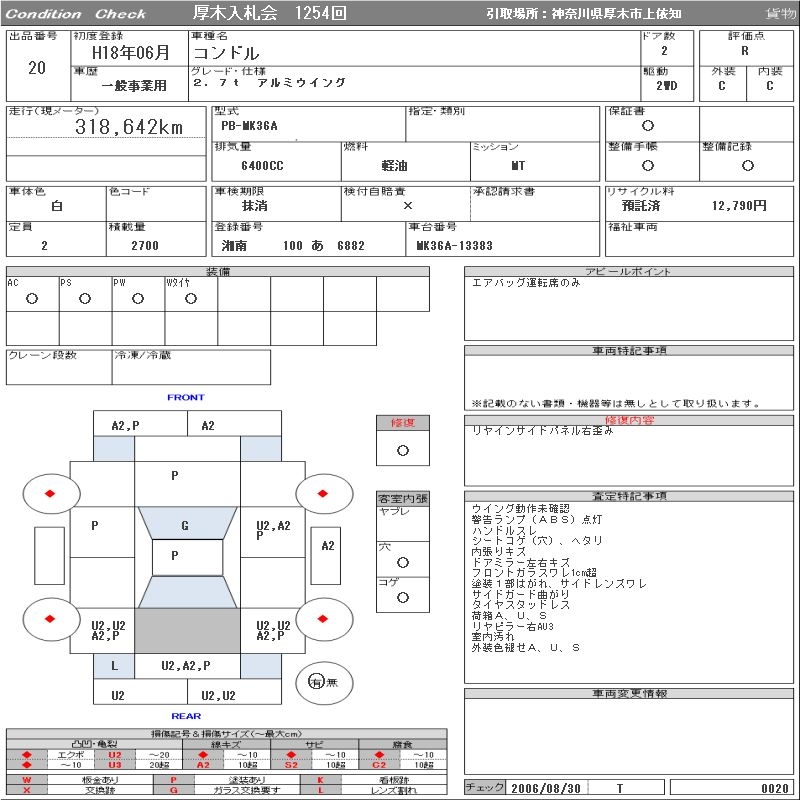Click the circle mark under 保証書
This screenshot has width=800, height=800.
pyautogui.click(x=648, y=126)
